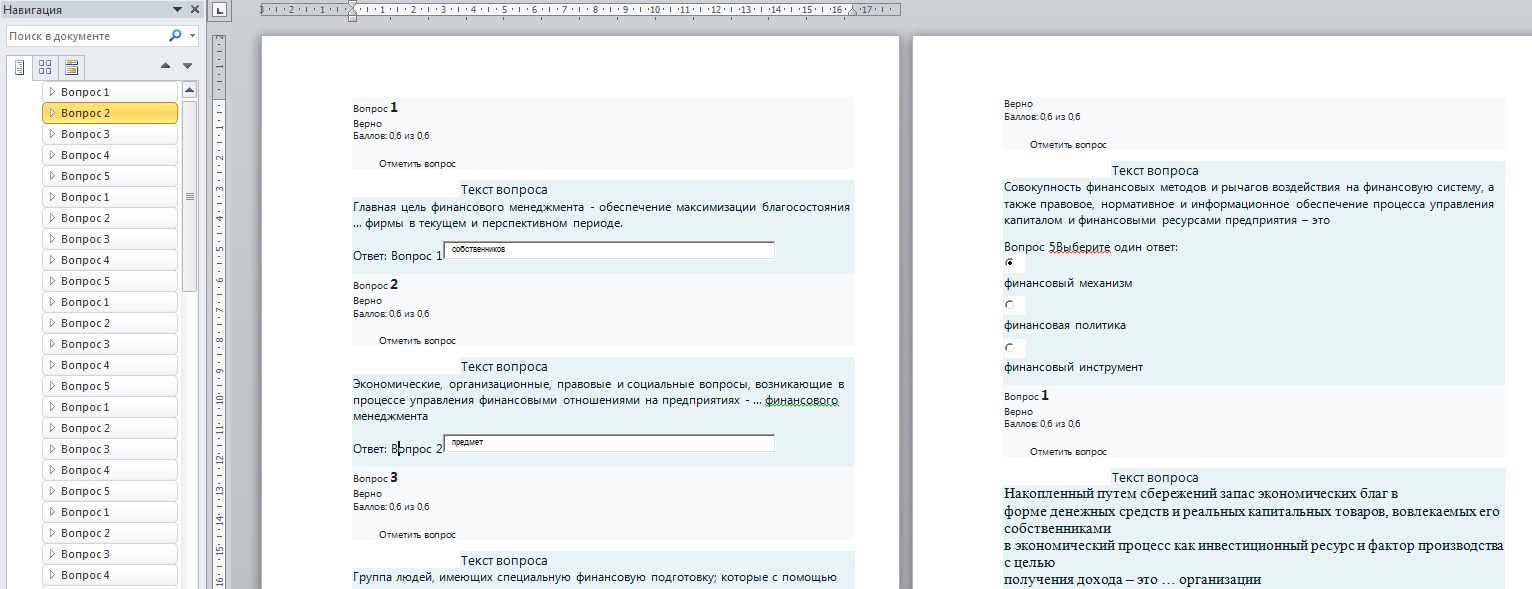Click the 'финансовая политика' answer label
Image resolution: width=1532 pixels, height=589 pixels.
coord(1065,325)
